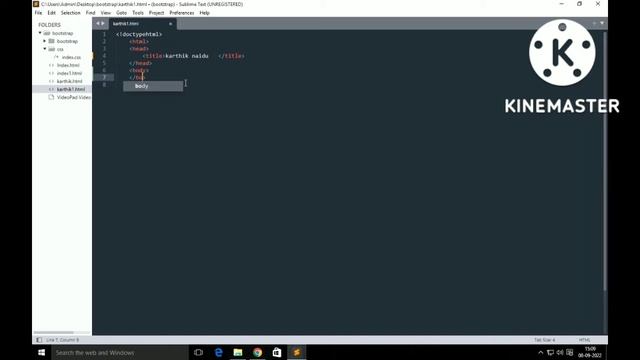Screen dimensions: 640x360
Task: Open tab list dropdown arrow at tab bar end
Action: point(602,24)
